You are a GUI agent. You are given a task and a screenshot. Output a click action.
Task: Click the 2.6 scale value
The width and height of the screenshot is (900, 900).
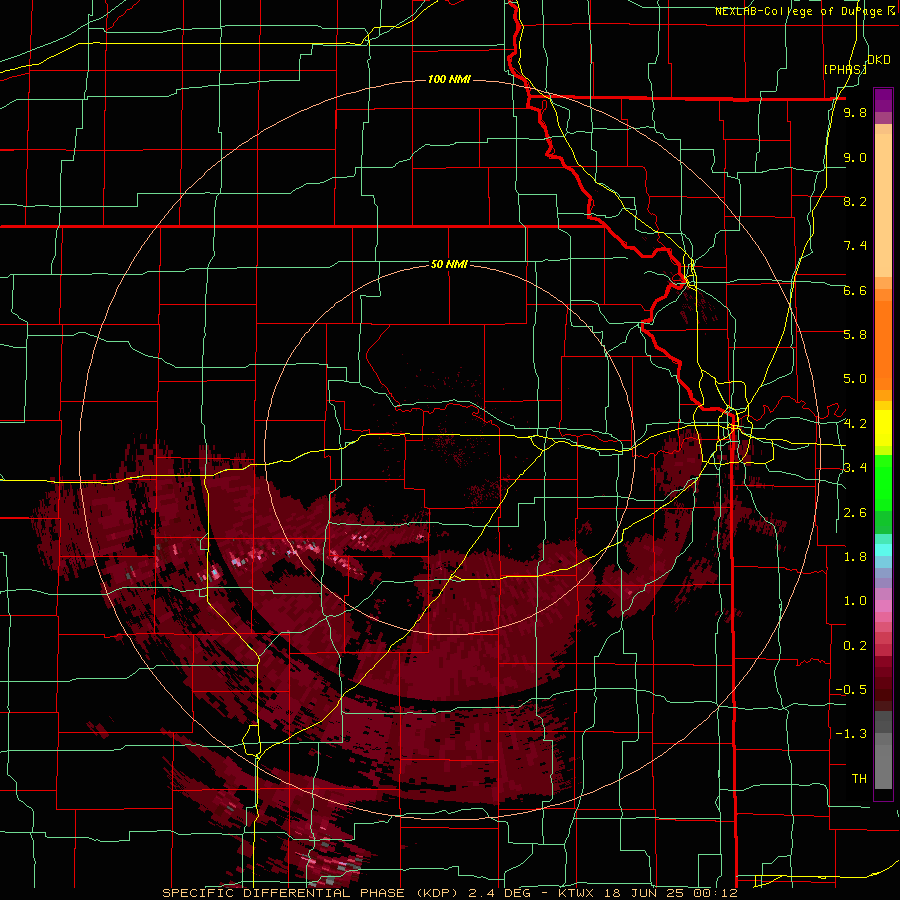pyautogui.click(x=855, y=513)
